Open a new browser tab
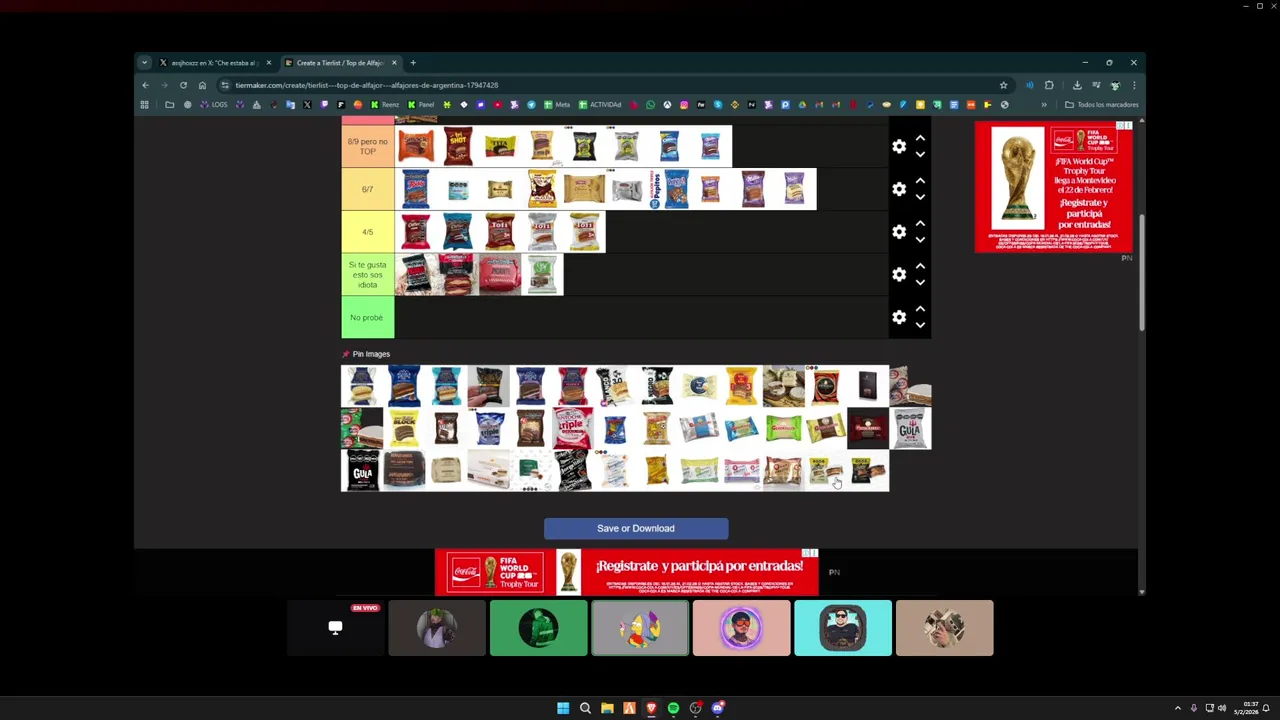Image resolution: width=1280 pixels, height=720 pixels. [413, 63]
